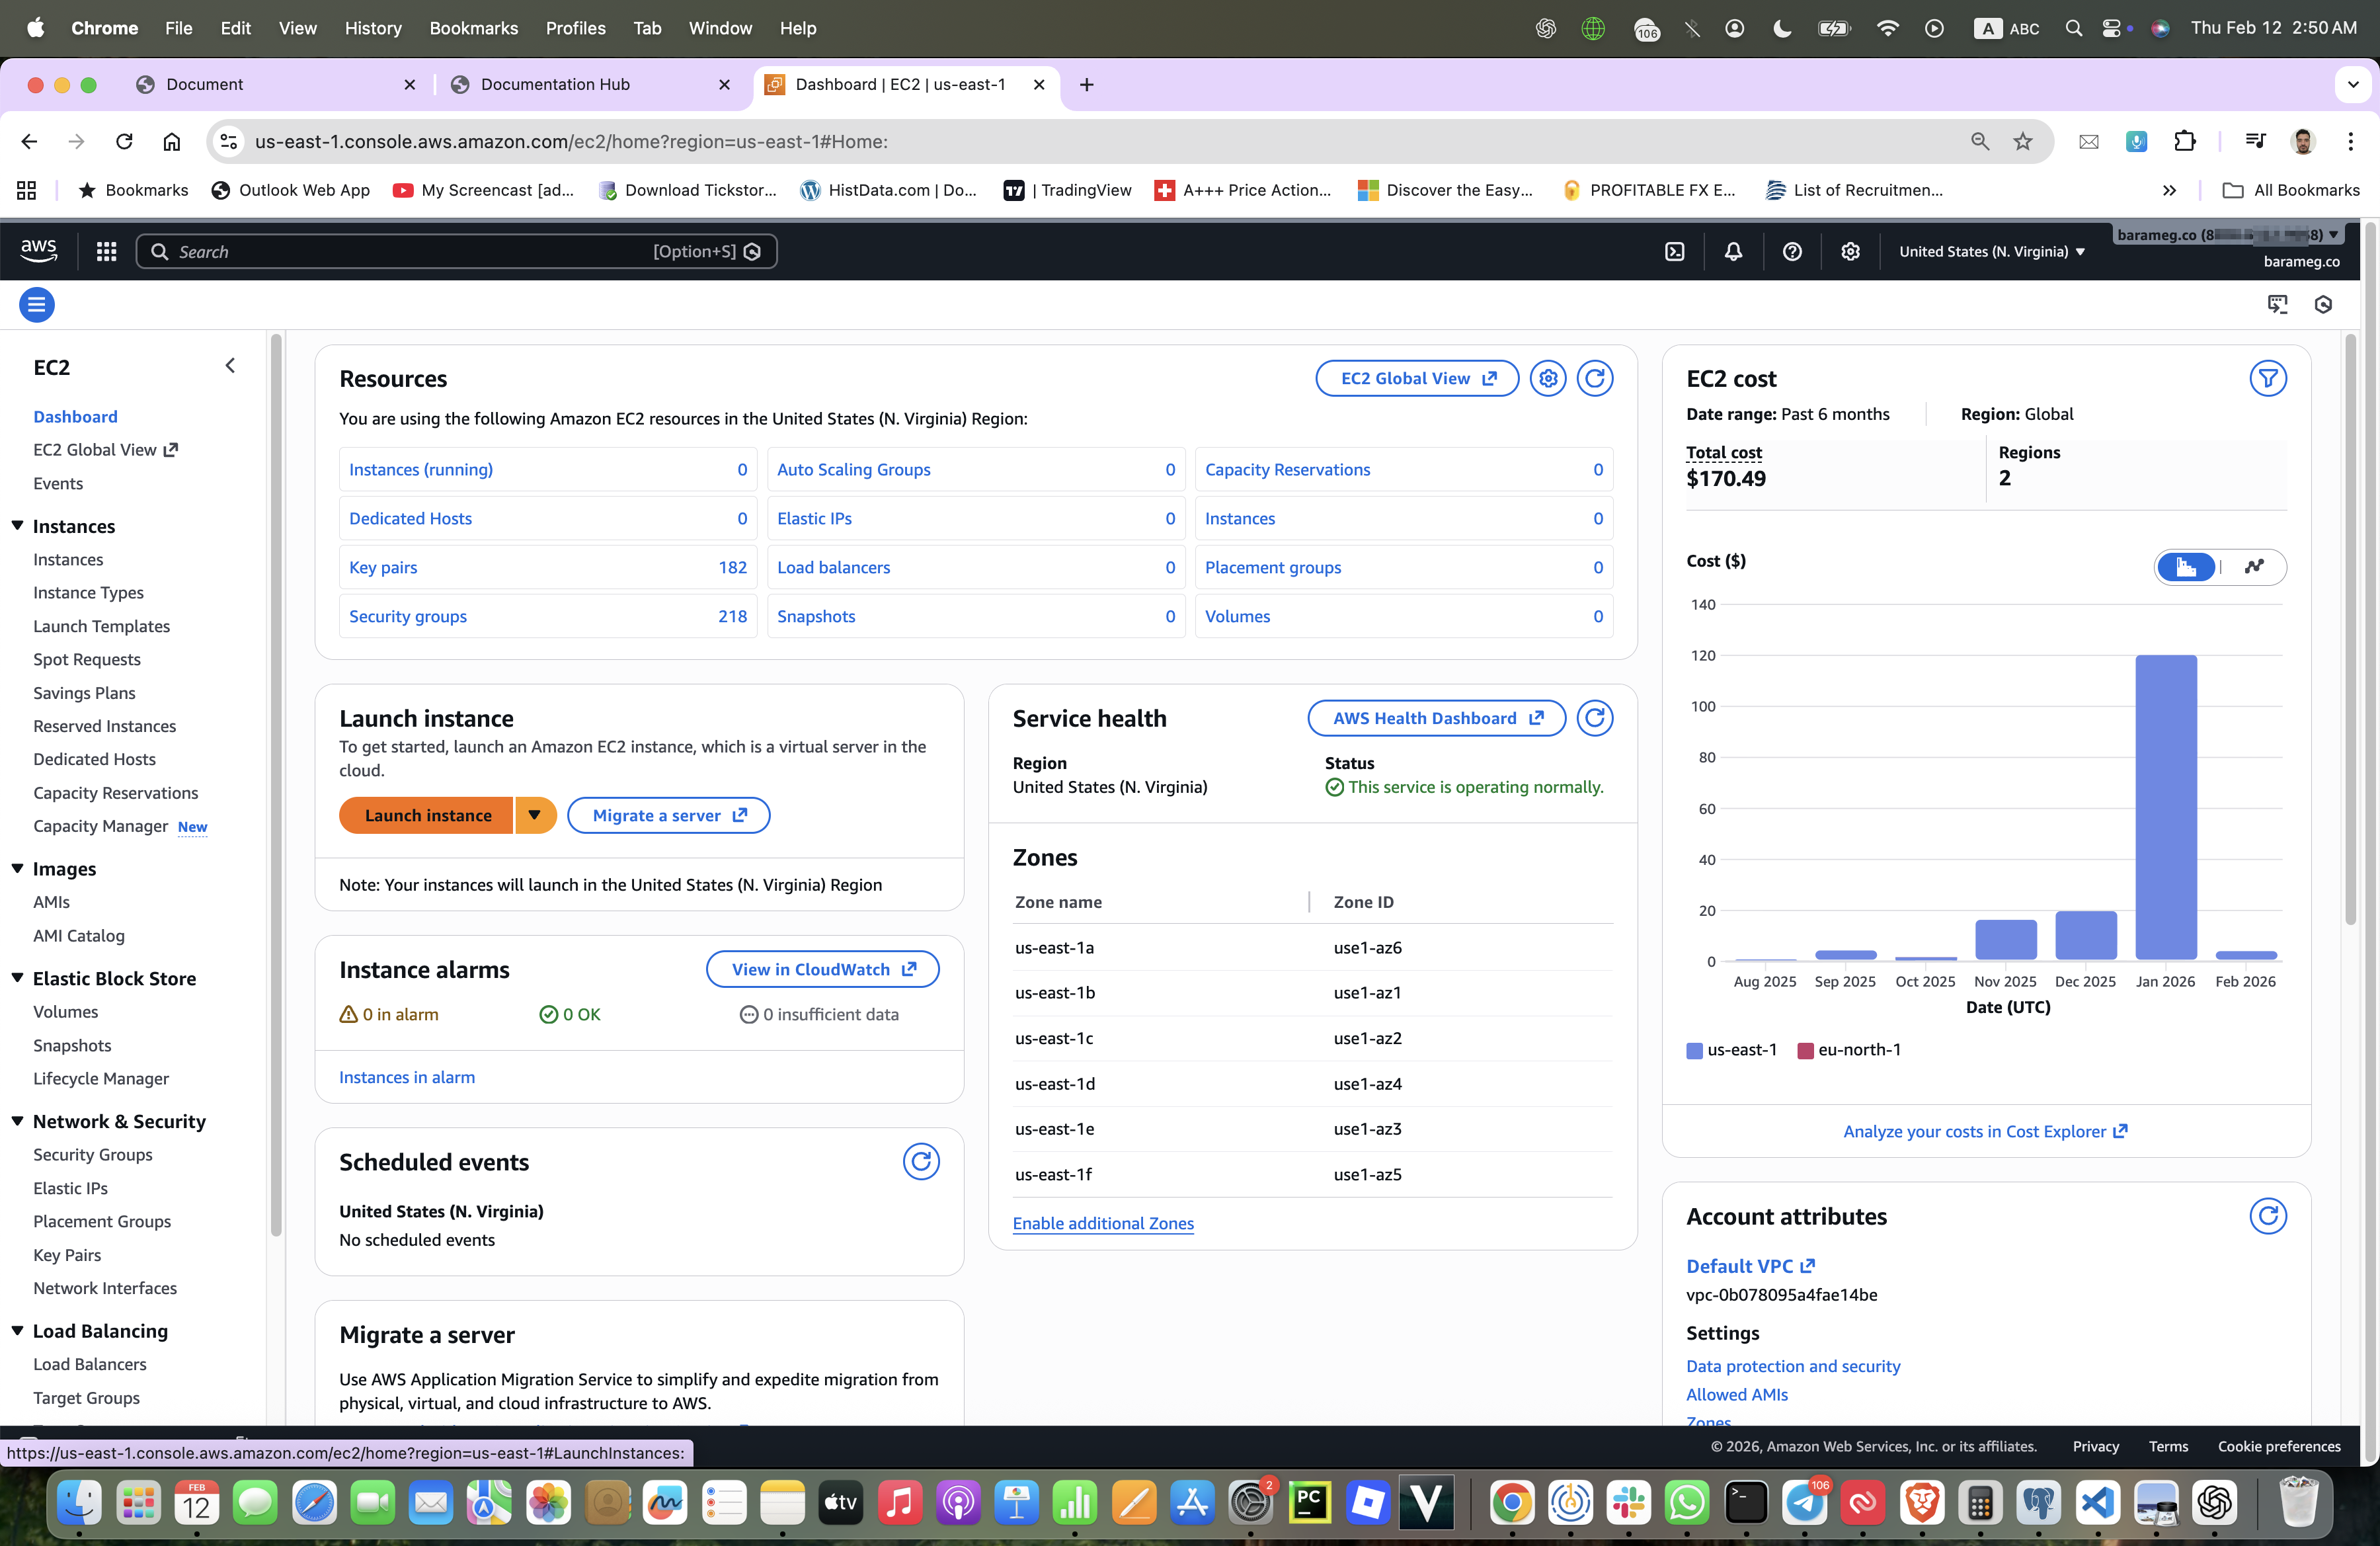Collapse the Elastic Block Store sidebar section
The height and width of the screenshot is (1546, 2380).
[18, 978]
